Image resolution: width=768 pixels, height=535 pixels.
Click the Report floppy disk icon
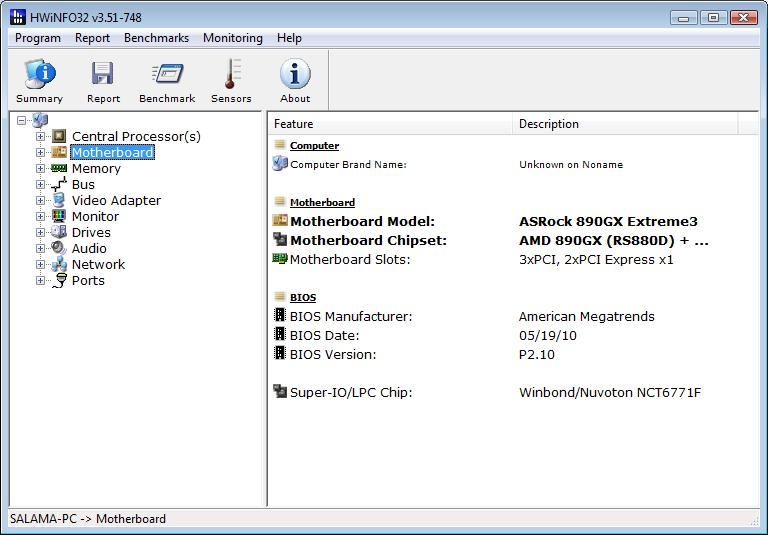(103, 73)
